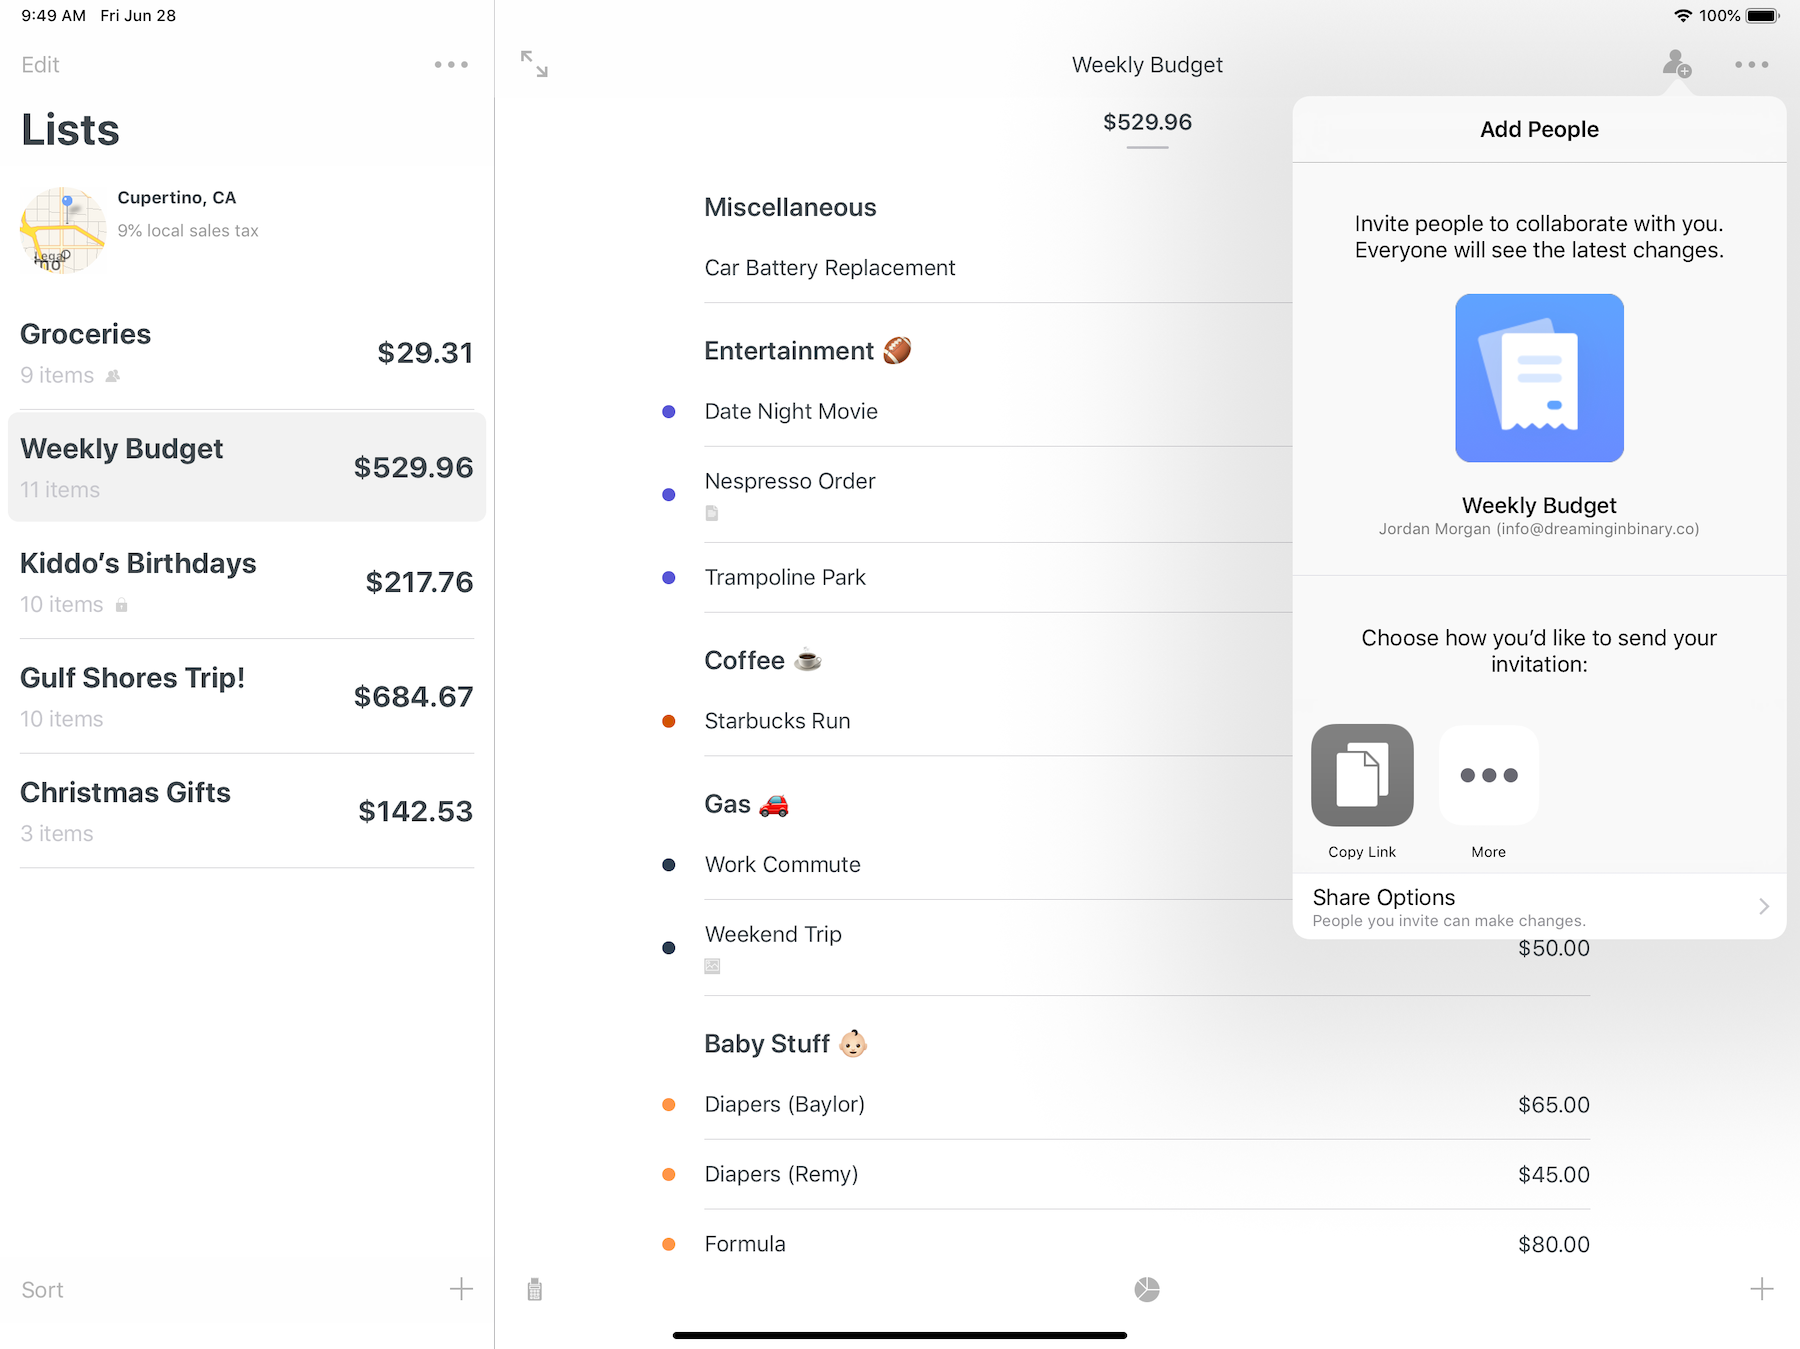Tap the $65.00 price for Diapers (Baylor)

pyautogui.click(x=1554, y=1105)
